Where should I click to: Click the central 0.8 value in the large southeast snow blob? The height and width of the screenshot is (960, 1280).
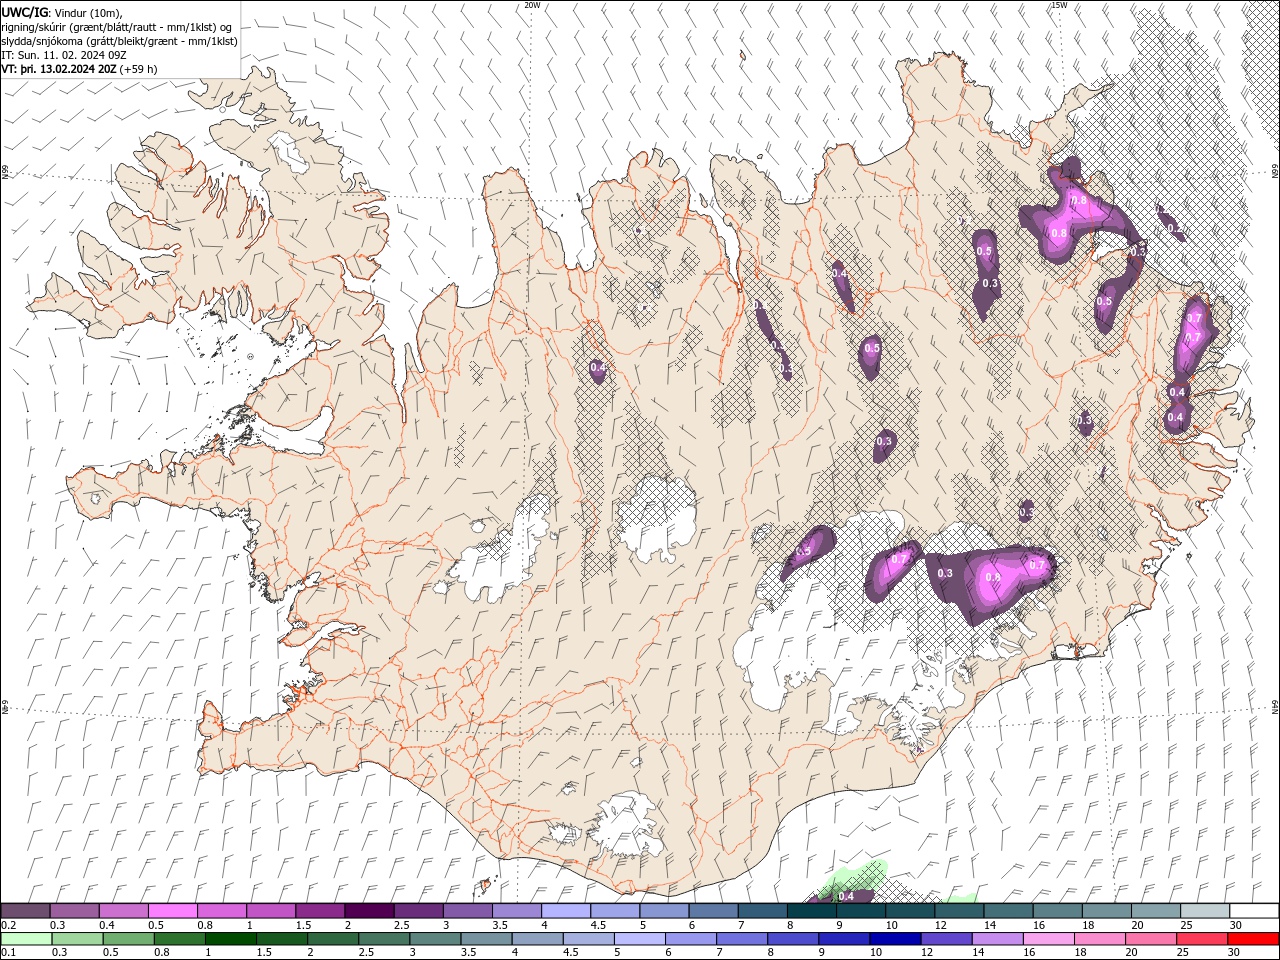pyautogui.click(x=993, y=577)
